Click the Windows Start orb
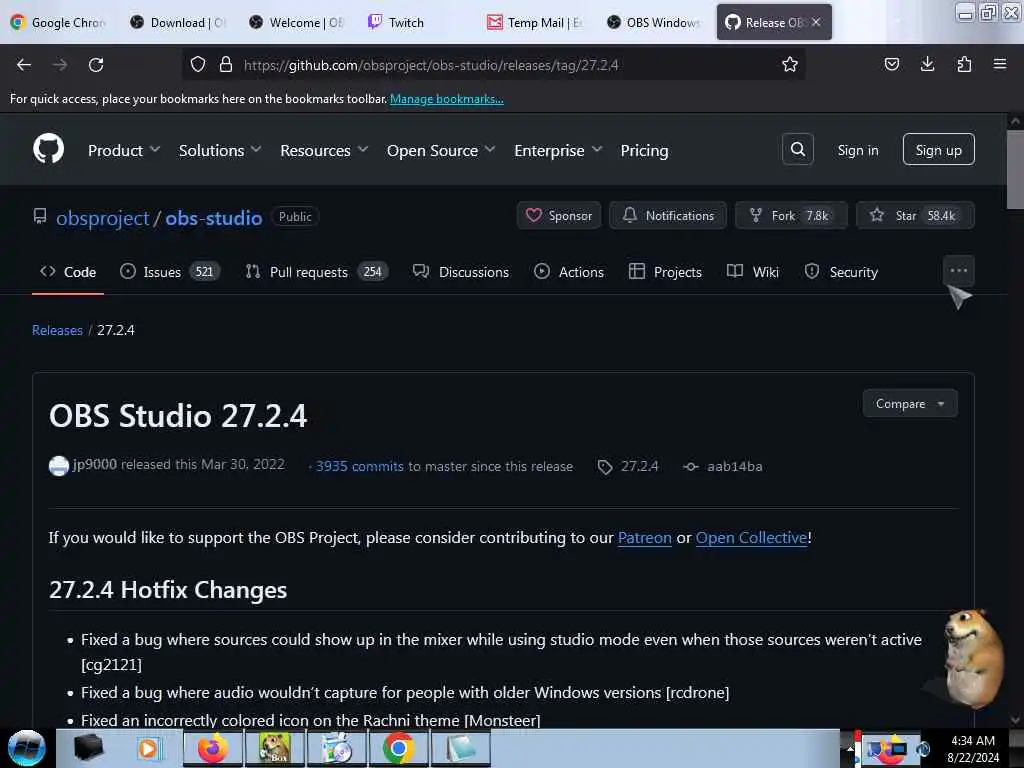The height and width of the screenshot is (768, 1024). point(27,748)
